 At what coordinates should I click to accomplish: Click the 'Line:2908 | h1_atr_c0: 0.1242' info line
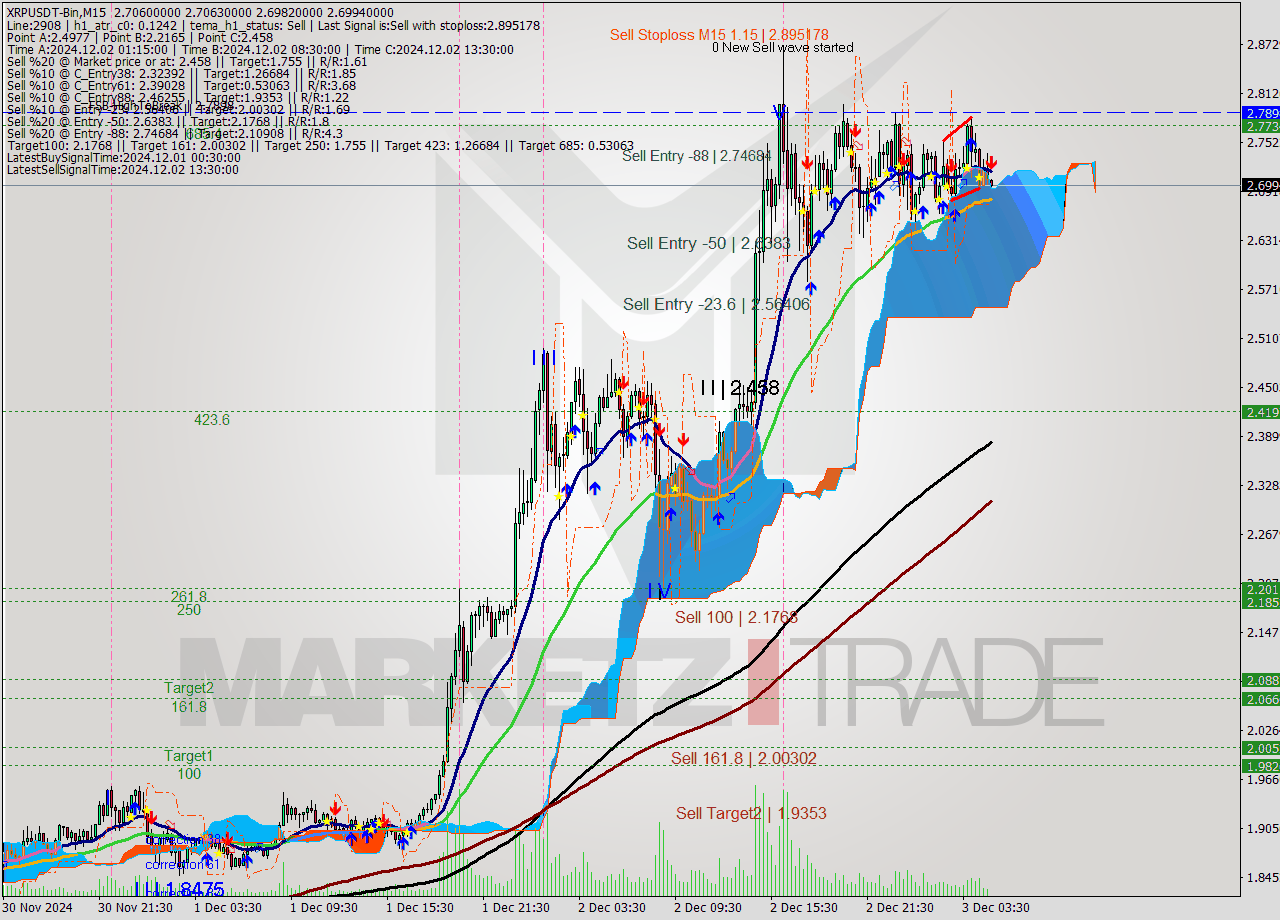273,26
